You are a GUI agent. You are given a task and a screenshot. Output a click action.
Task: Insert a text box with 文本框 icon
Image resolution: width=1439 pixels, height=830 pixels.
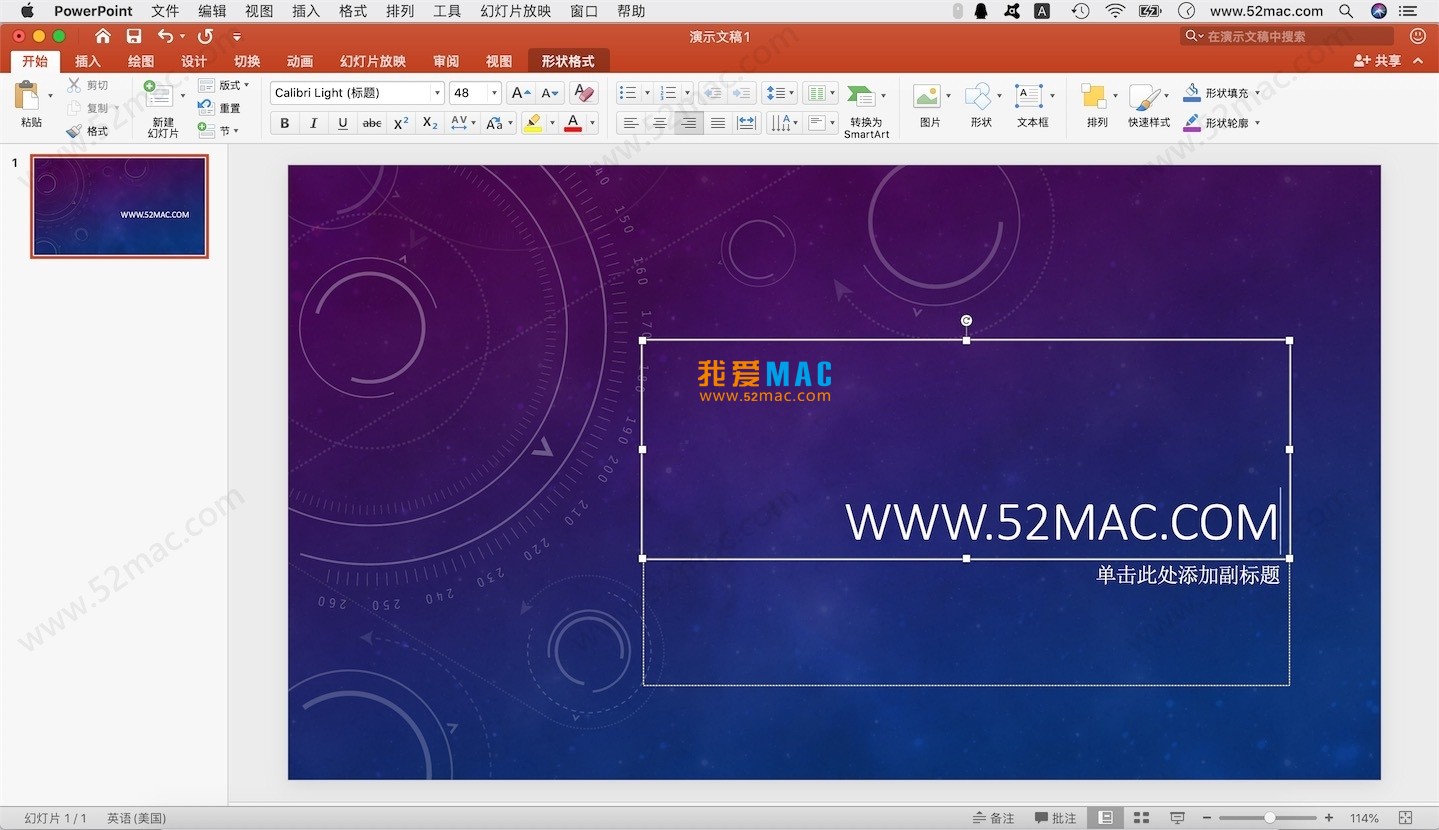(x=1029, y=96)
